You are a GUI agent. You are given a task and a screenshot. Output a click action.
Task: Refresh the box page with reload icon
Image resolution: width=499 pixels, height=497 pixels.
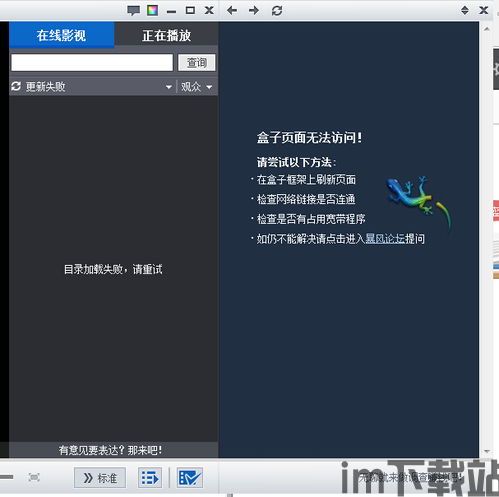point(277,11)
